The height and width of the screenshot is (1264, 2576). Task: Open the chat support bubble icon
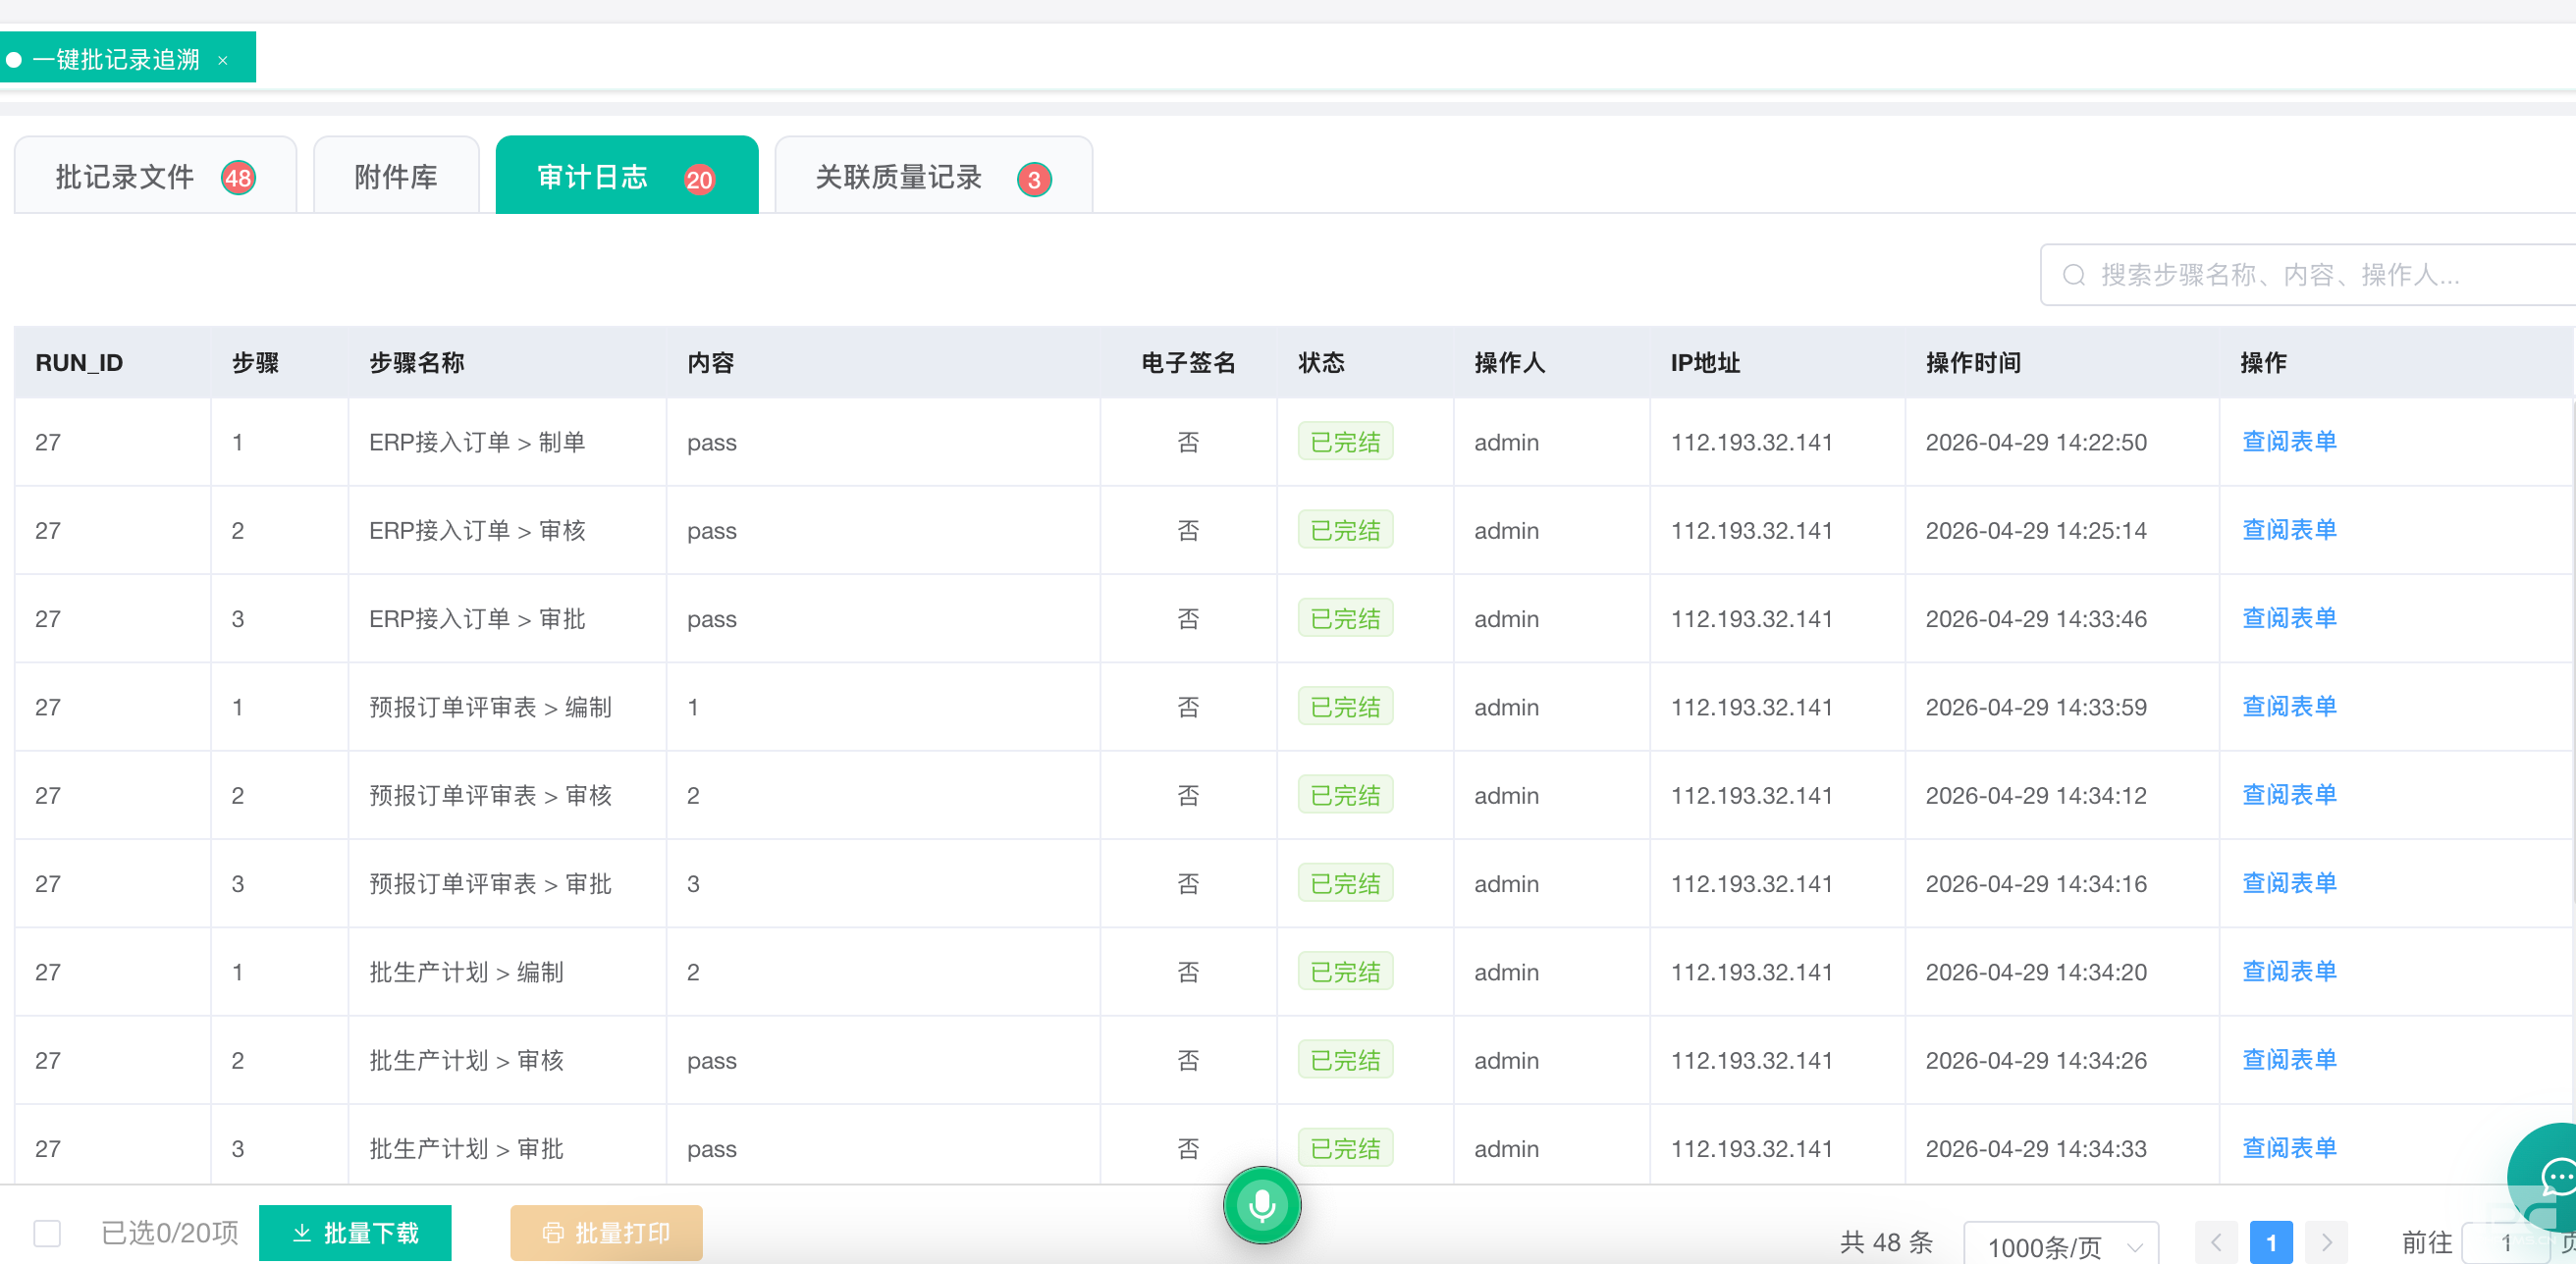click(2554, 1176)
